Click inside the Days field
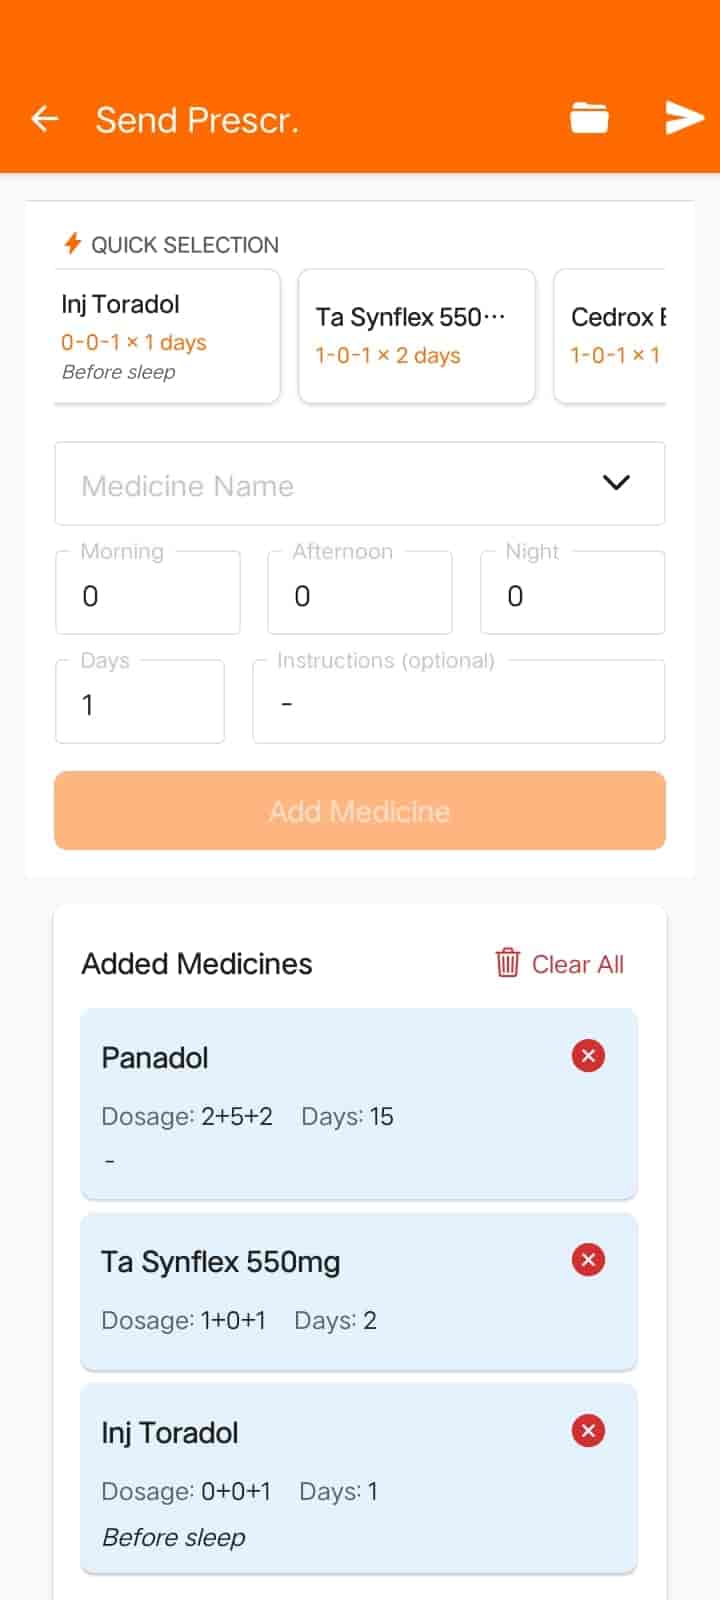720x1600 pixels. click(x=139, y=701)
